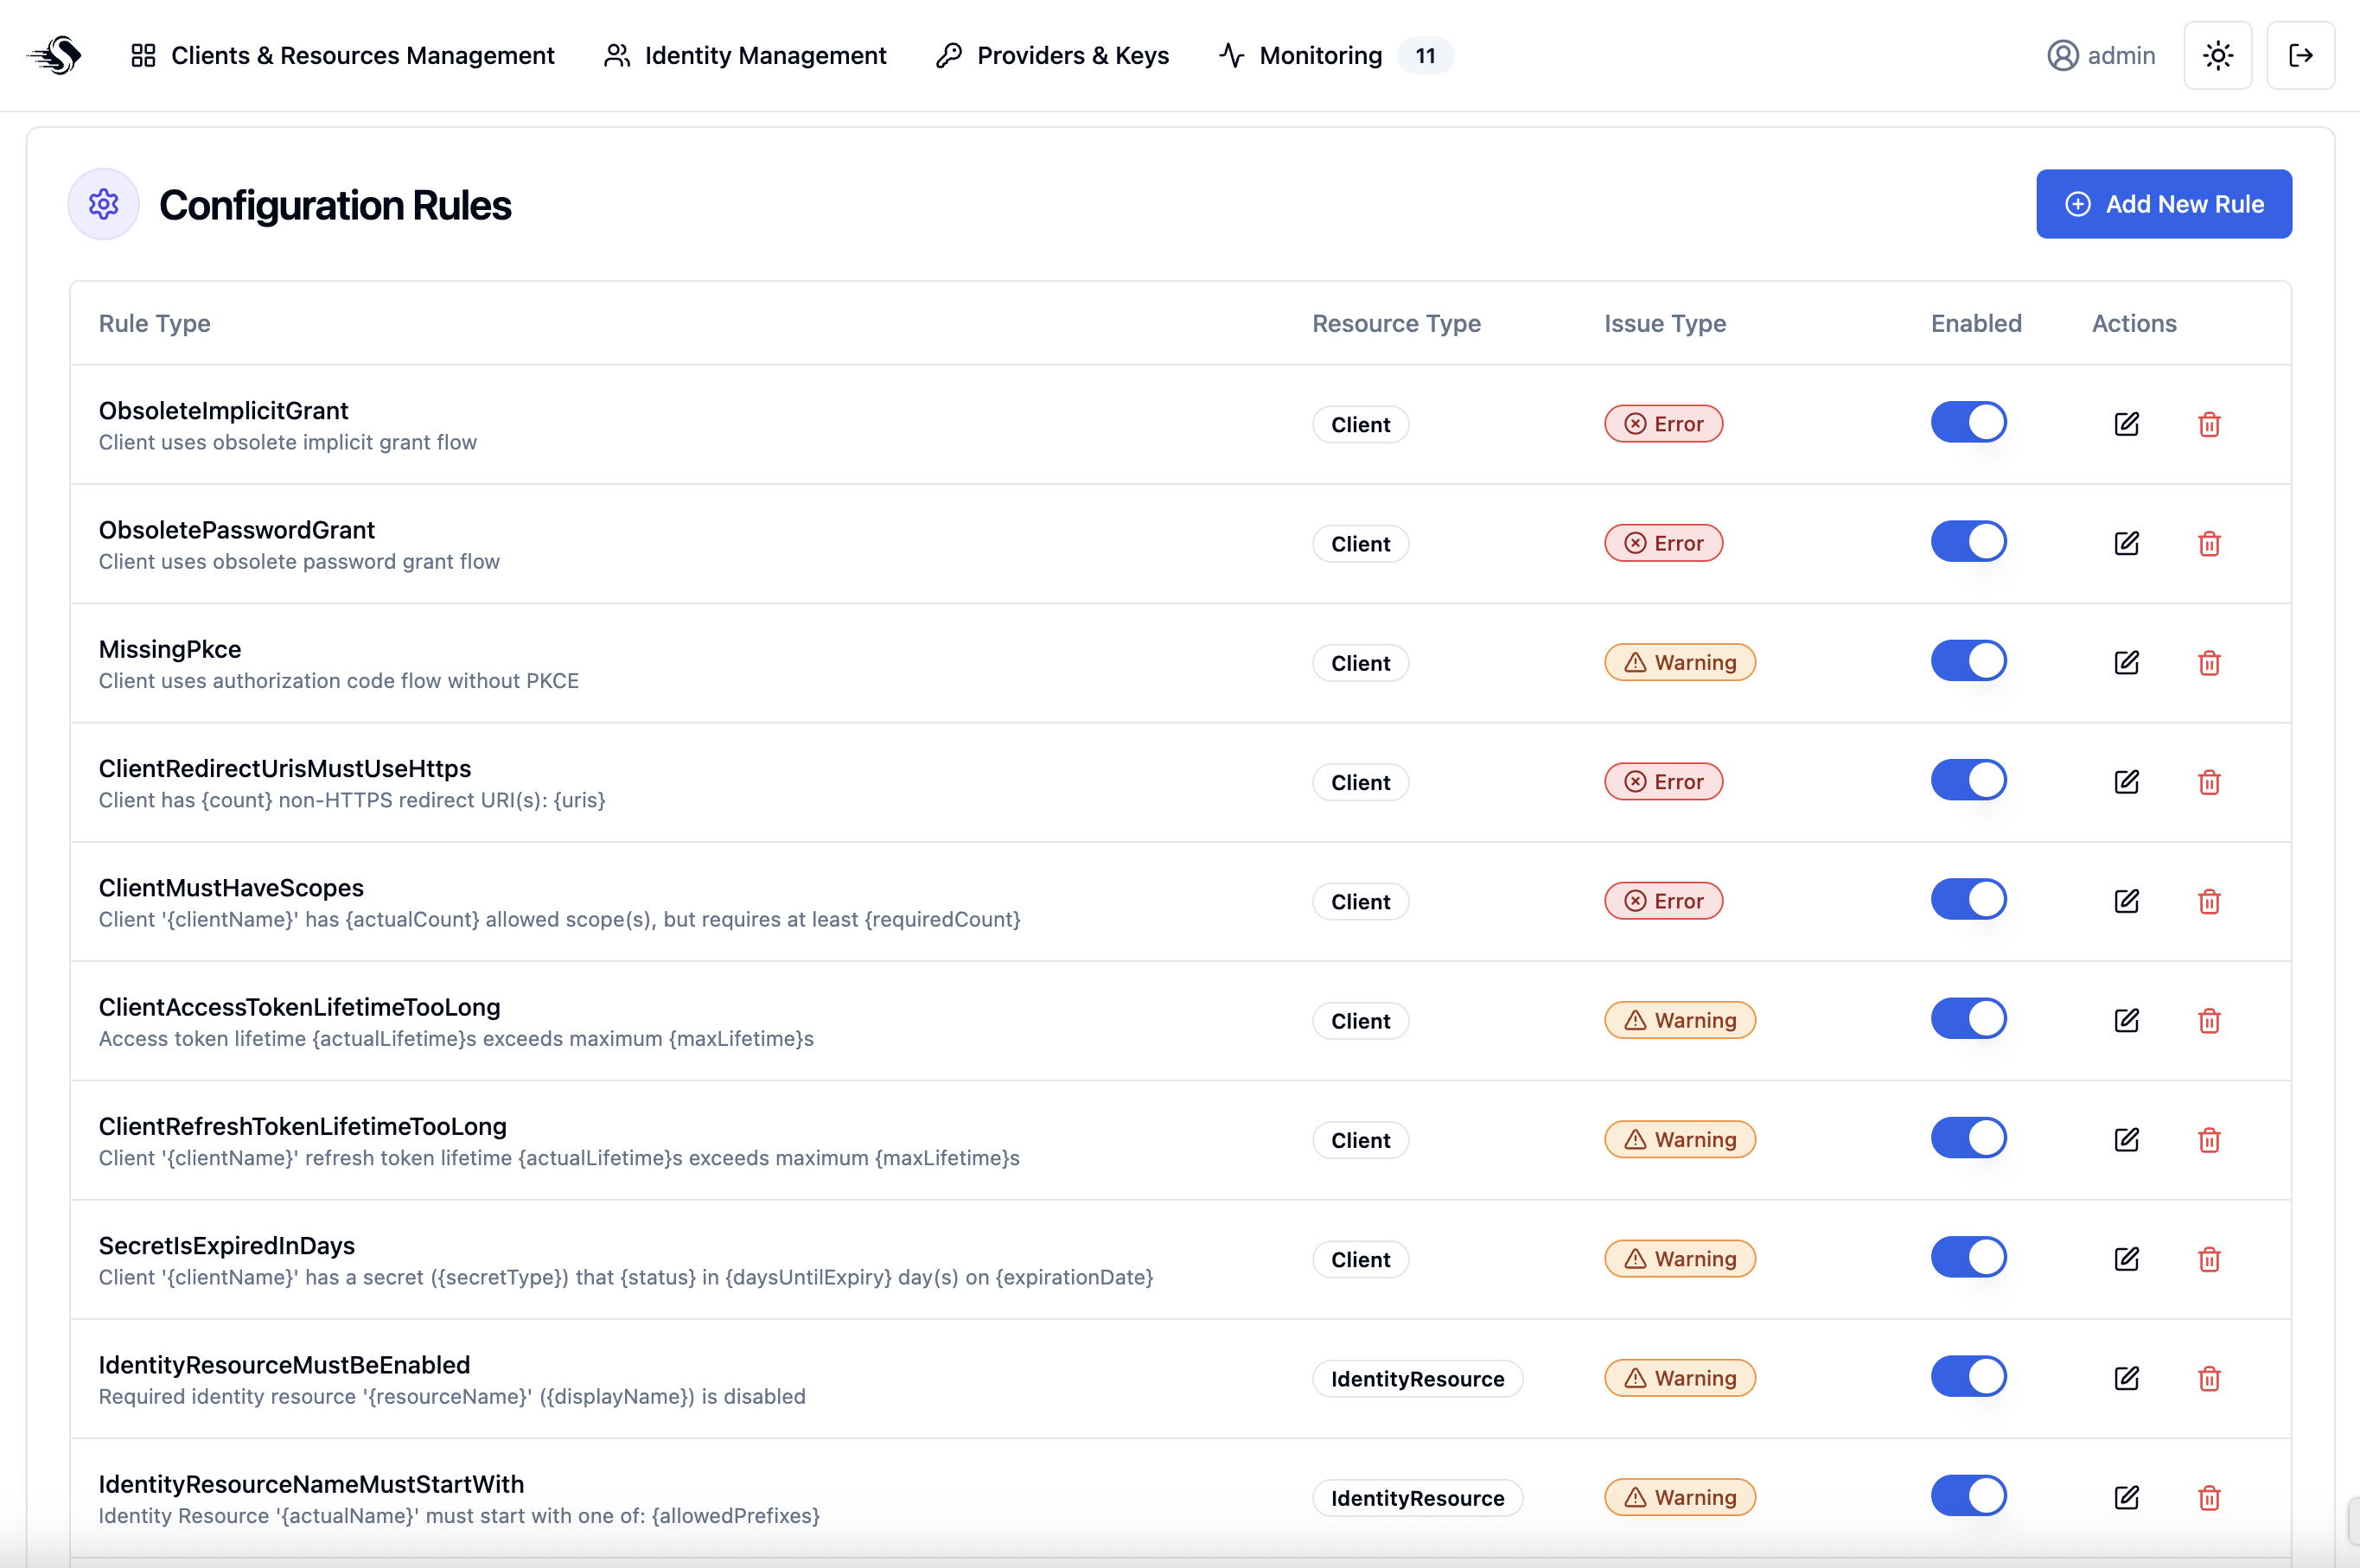Open the Identity Management menu
Image resolution: width=2360 pixels, height=1568 pixels.
pyautogui.click(x=745, y=55)
